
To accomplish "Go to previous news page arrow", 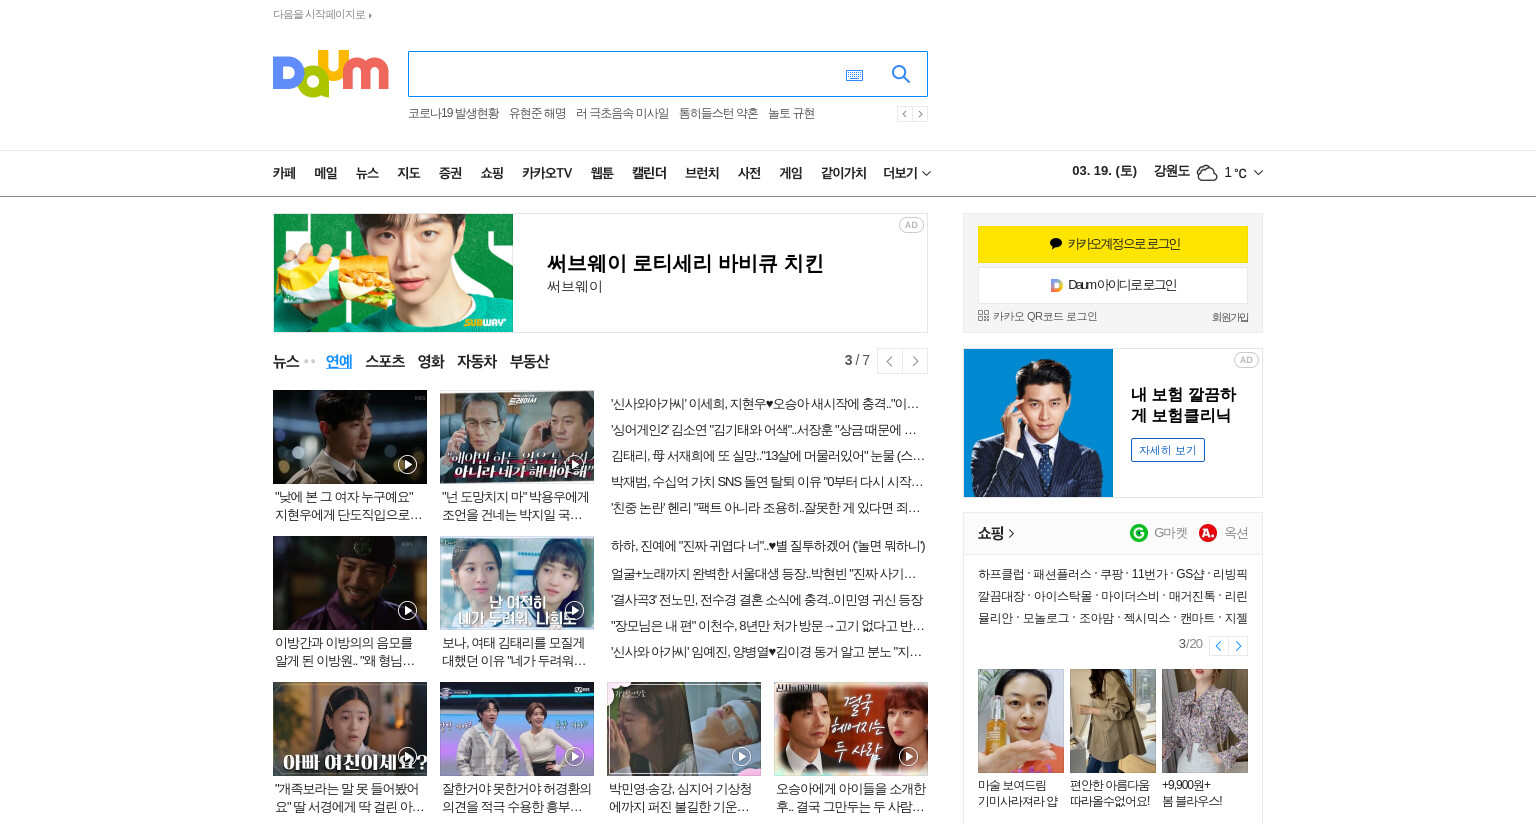I will point(889,361).
